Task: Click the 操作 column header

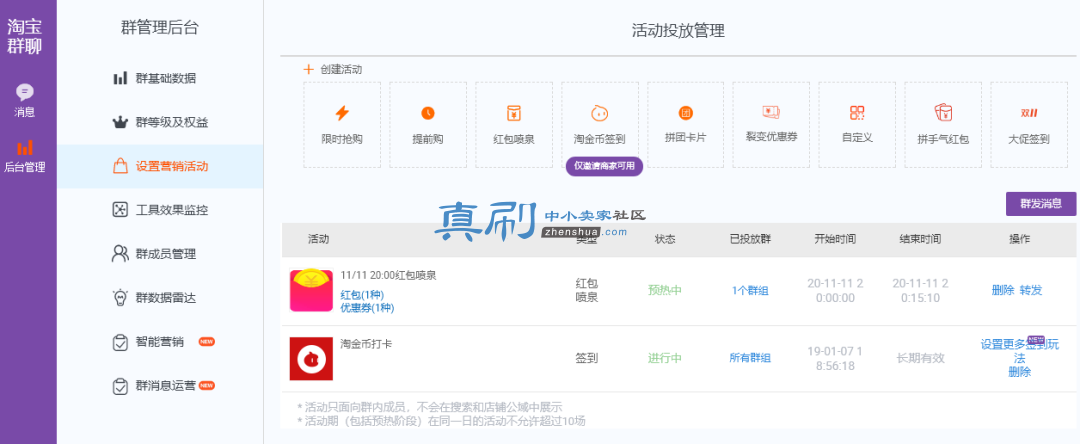Action: (x=1019, y=239)
